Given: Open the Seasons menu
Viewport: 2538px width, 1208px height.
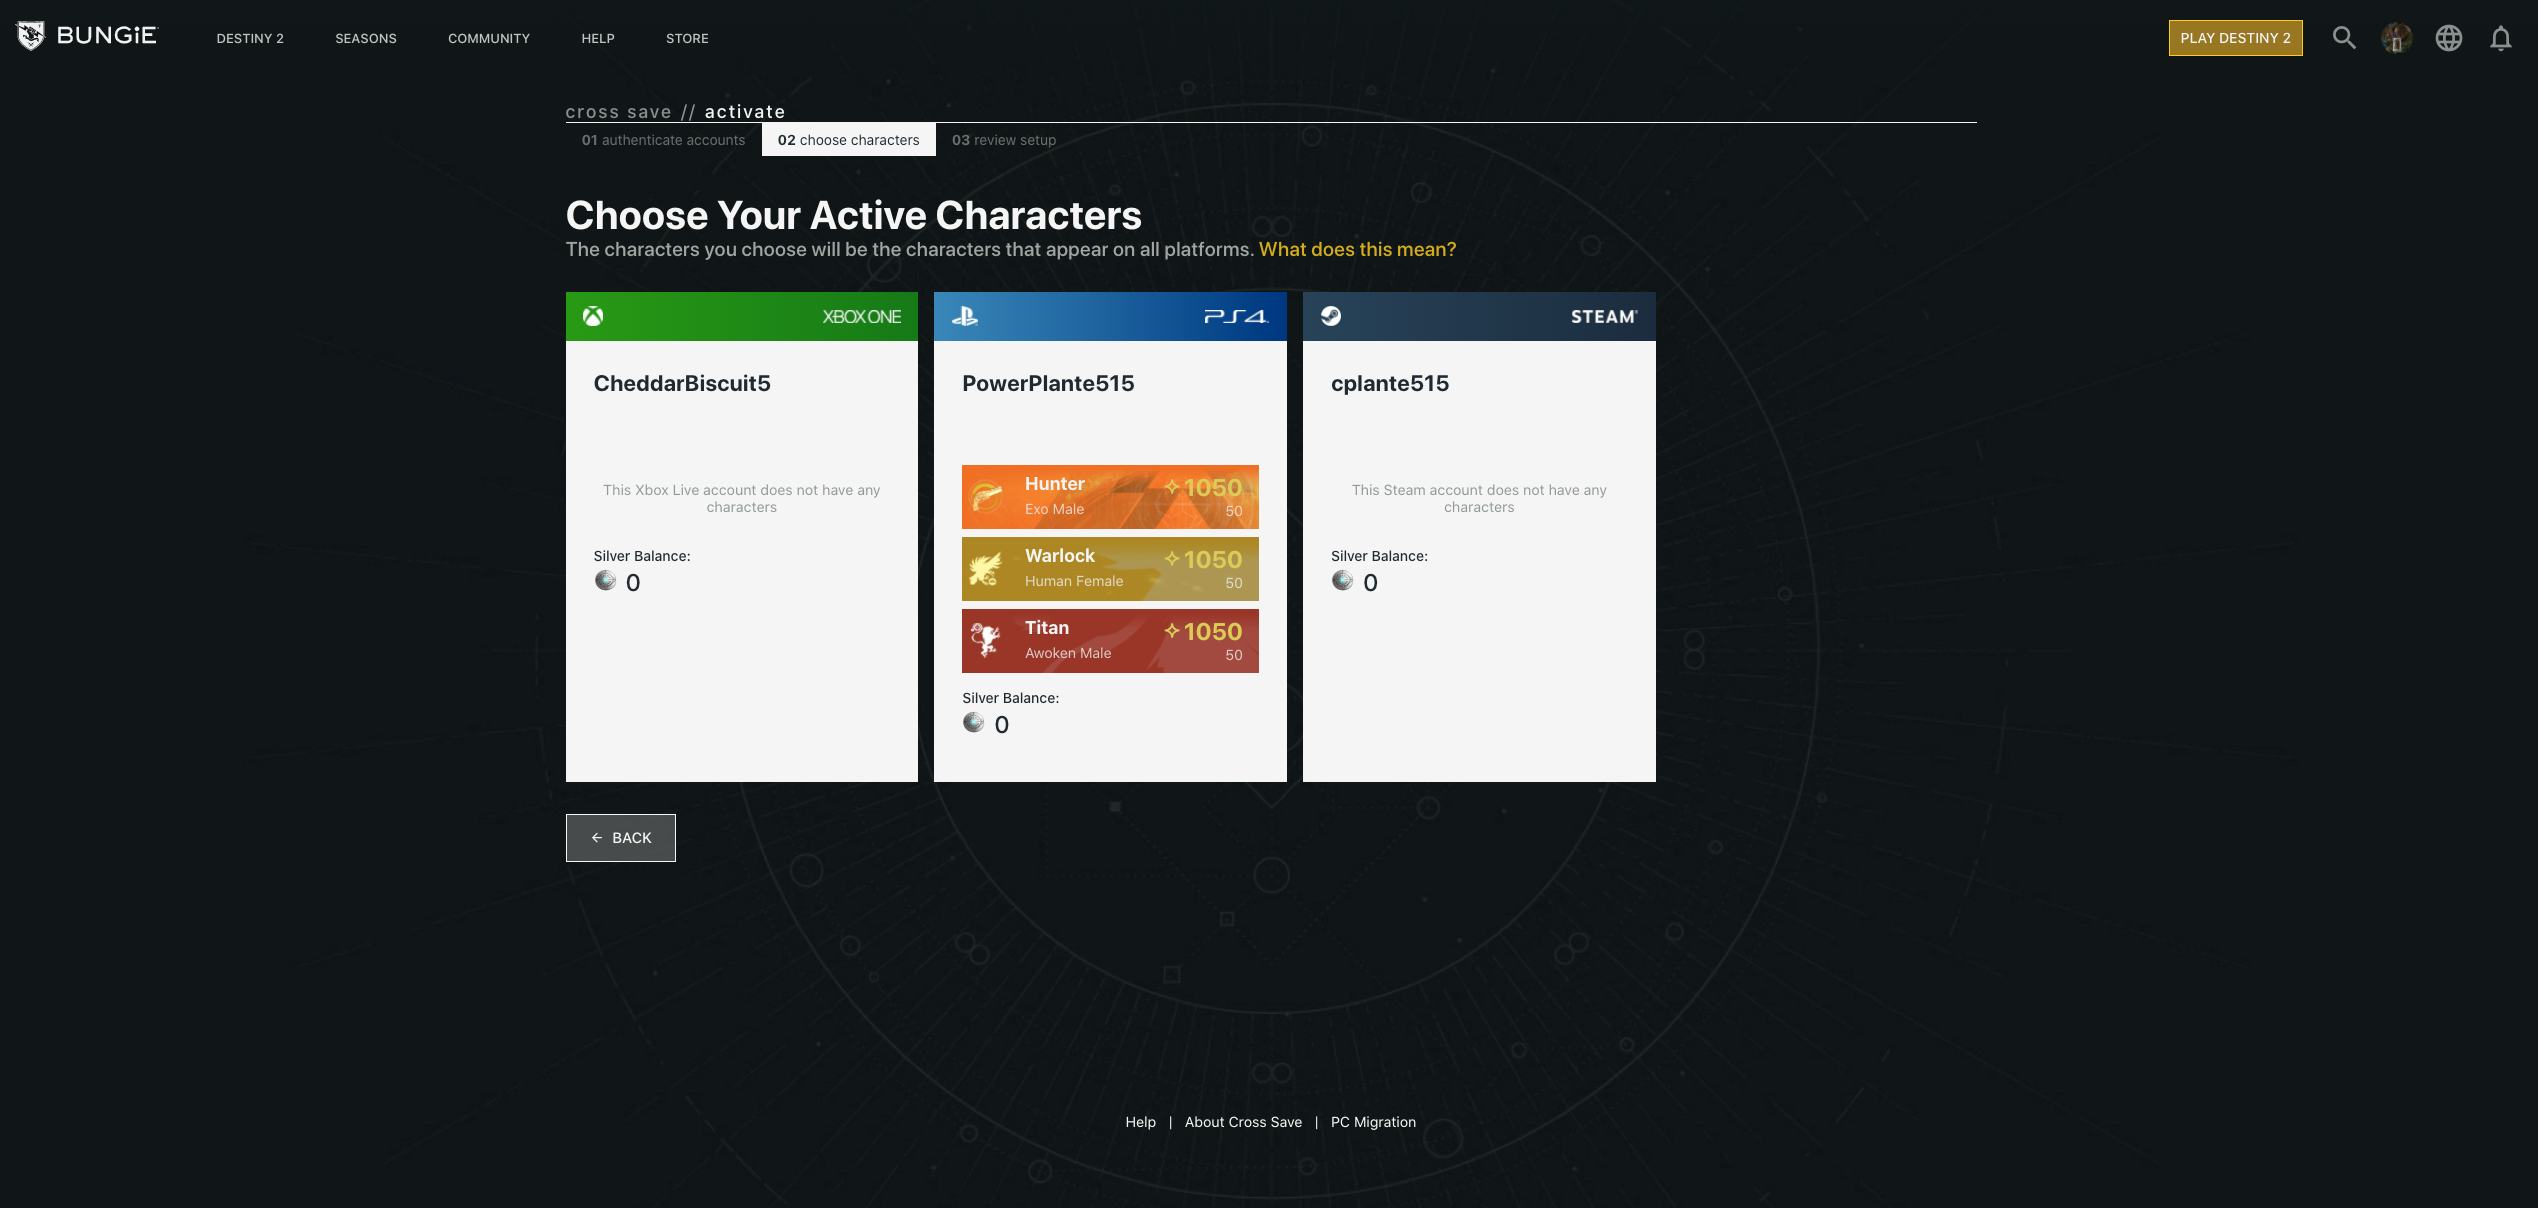Looking at the screenshot, I should coord(366,38).
